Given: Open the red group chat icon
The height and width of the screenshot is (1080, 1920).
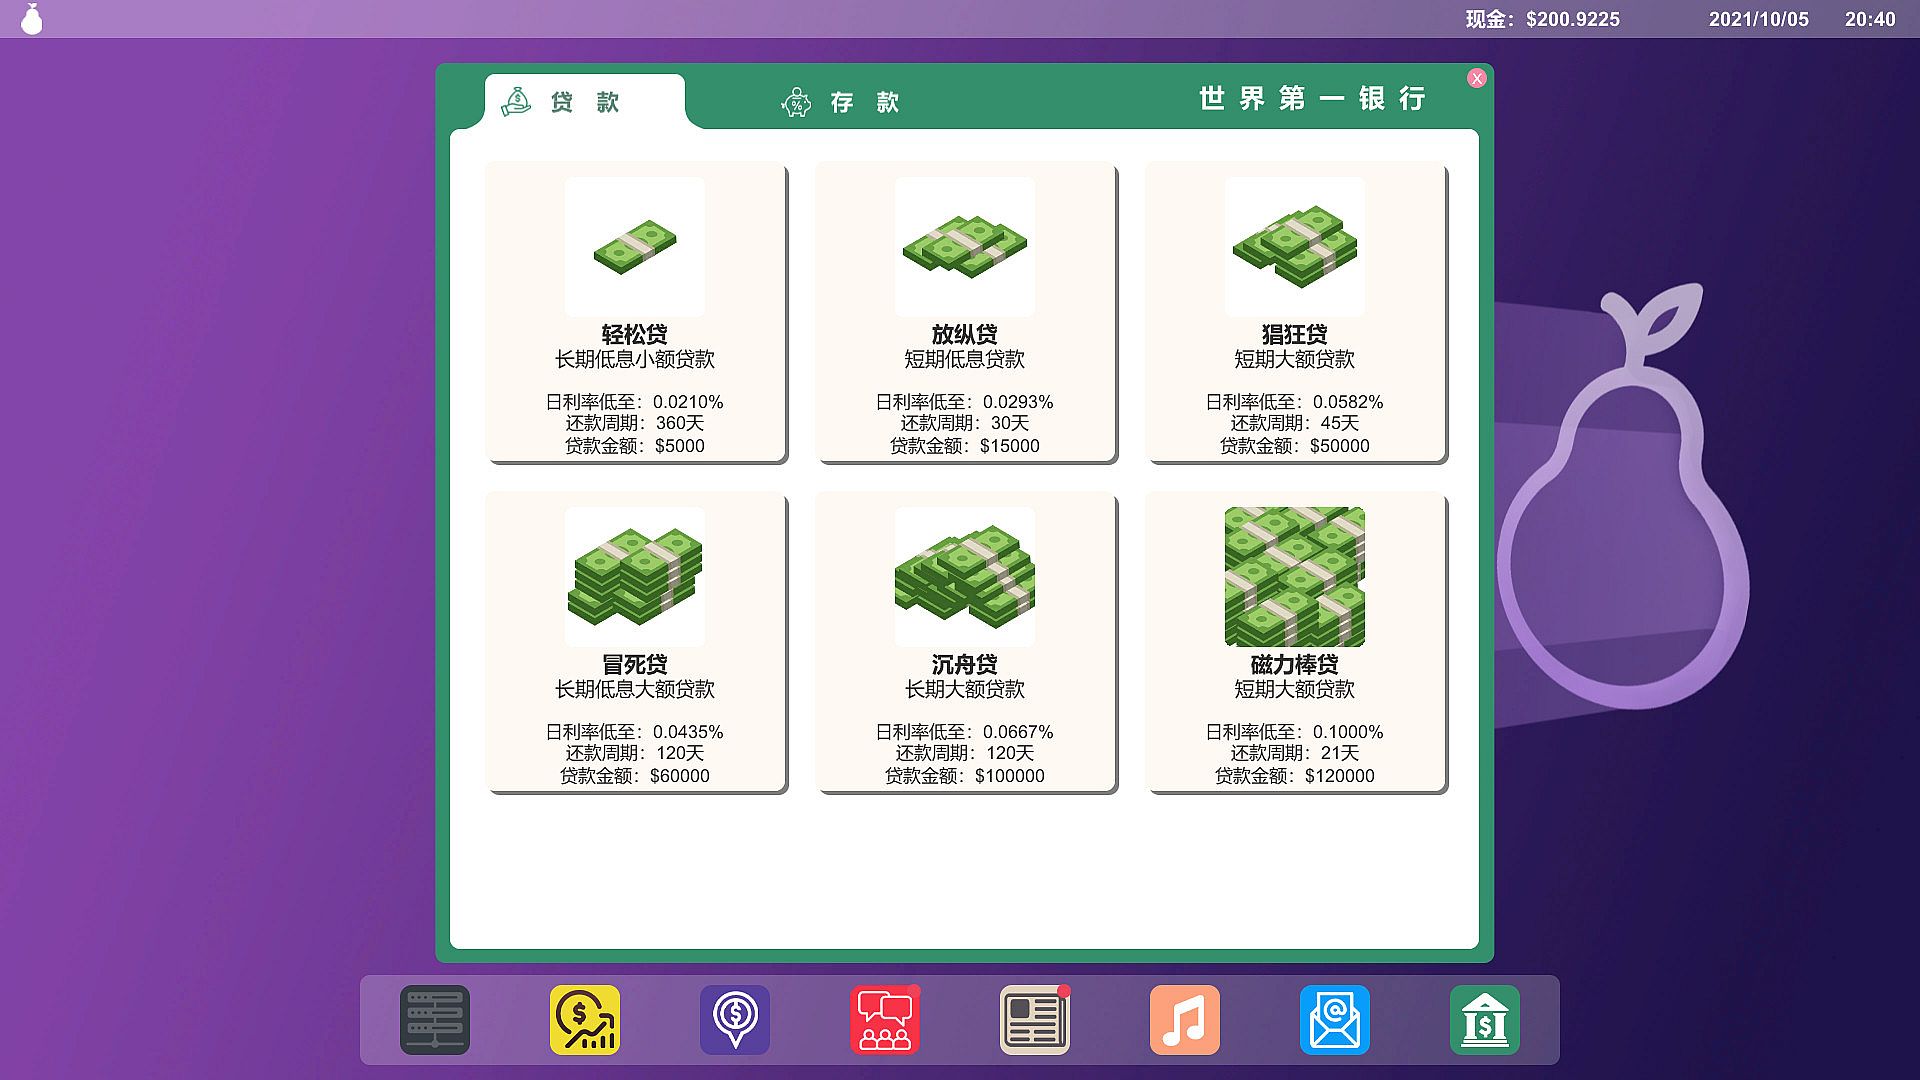Looking at the screenshot, I should coord(885,1019).
